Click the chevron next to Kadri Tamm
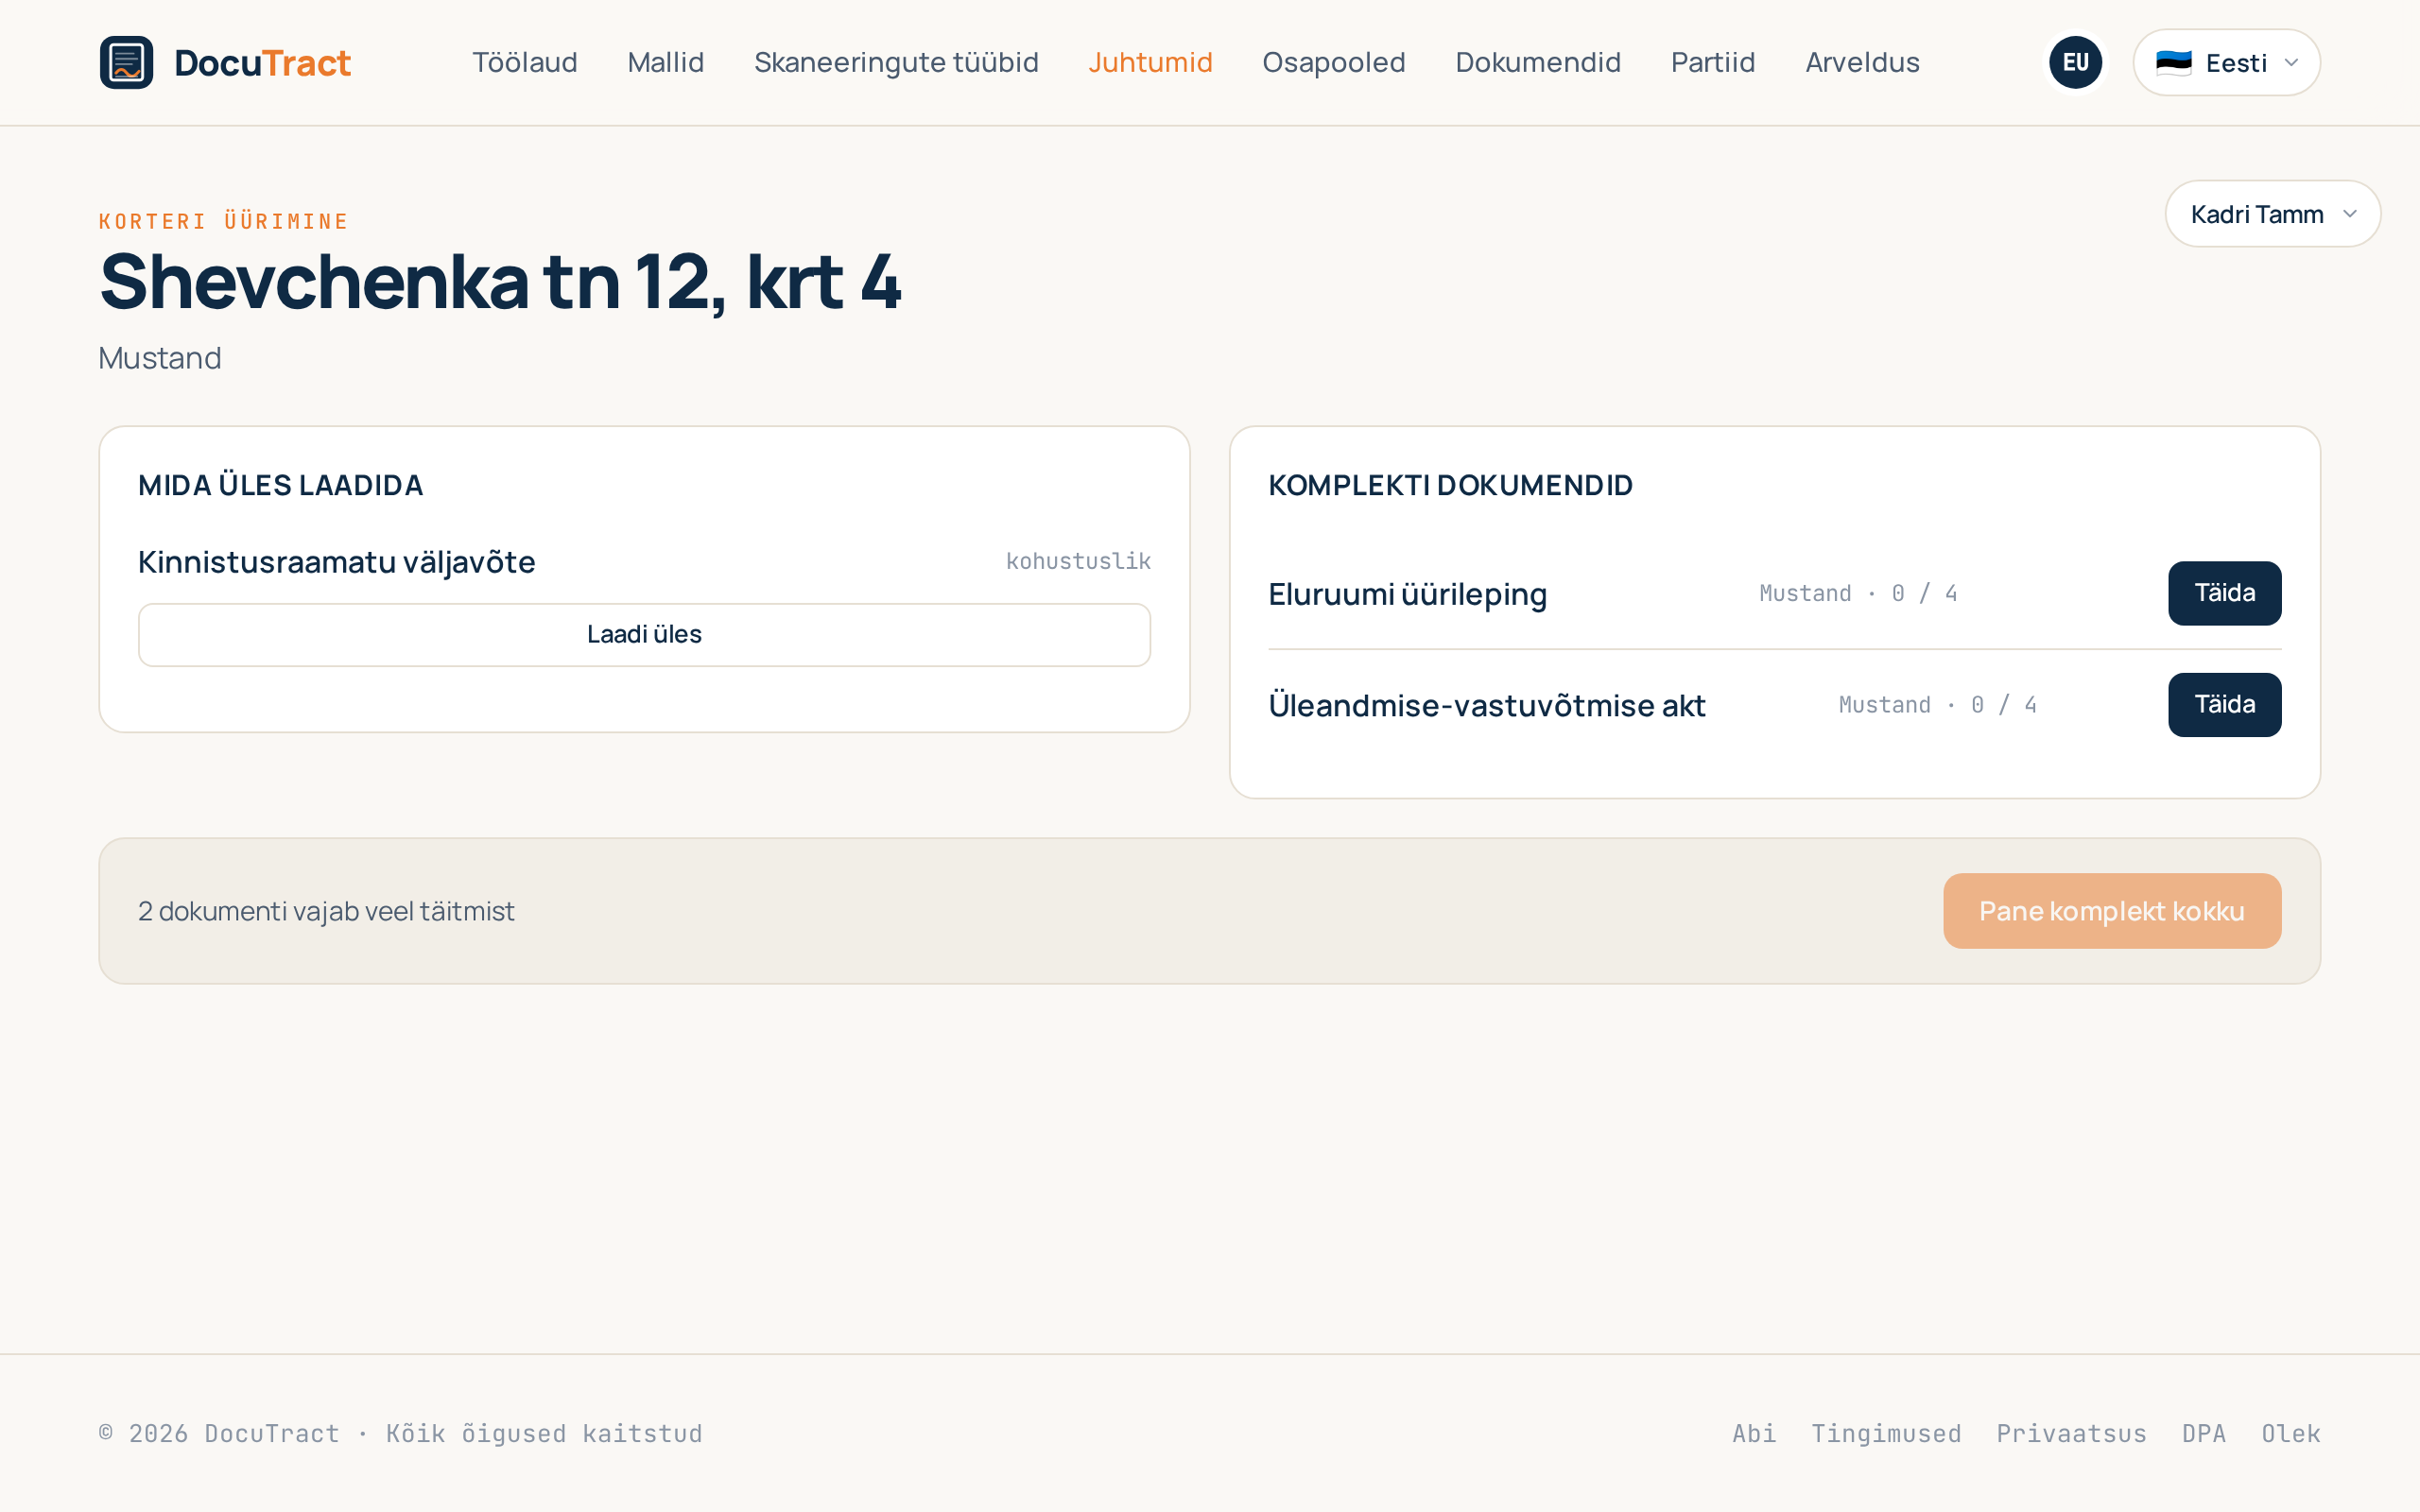Screen dimensions: 2420x1512 (2350, 214)
